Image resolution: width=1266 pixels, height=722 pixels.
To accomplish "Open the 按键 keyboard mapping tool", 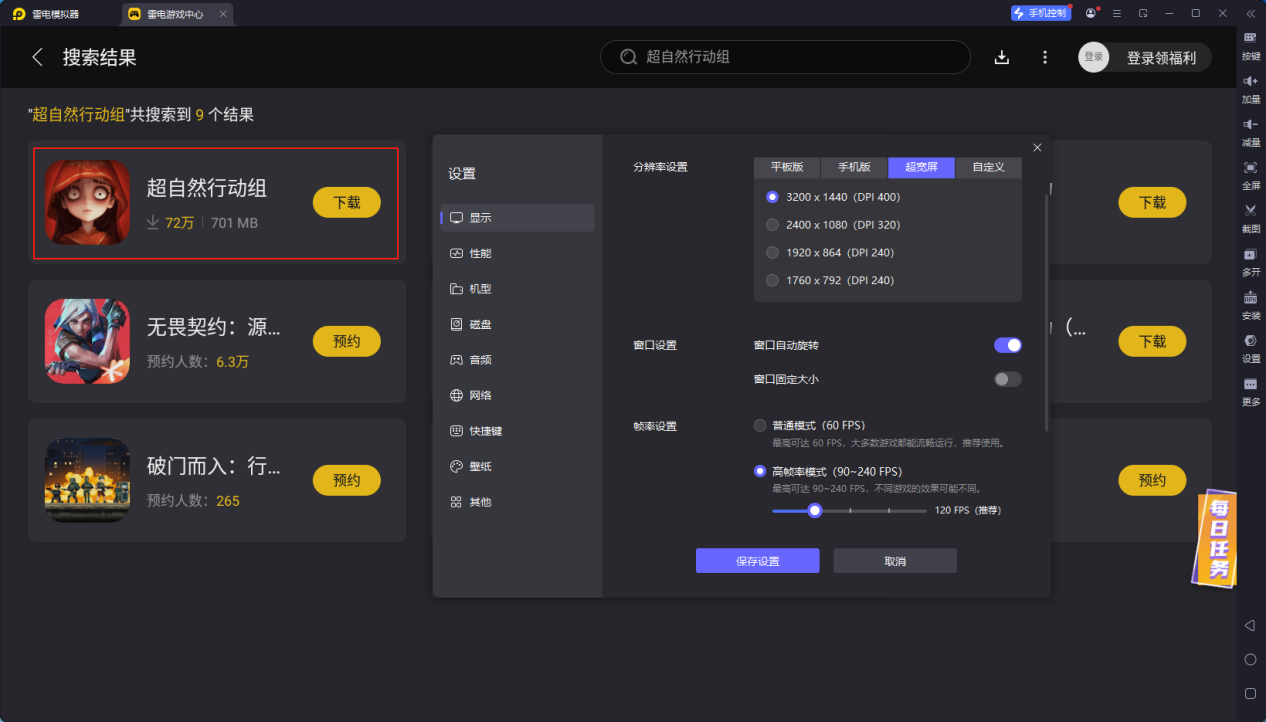I will point(1250,45).
